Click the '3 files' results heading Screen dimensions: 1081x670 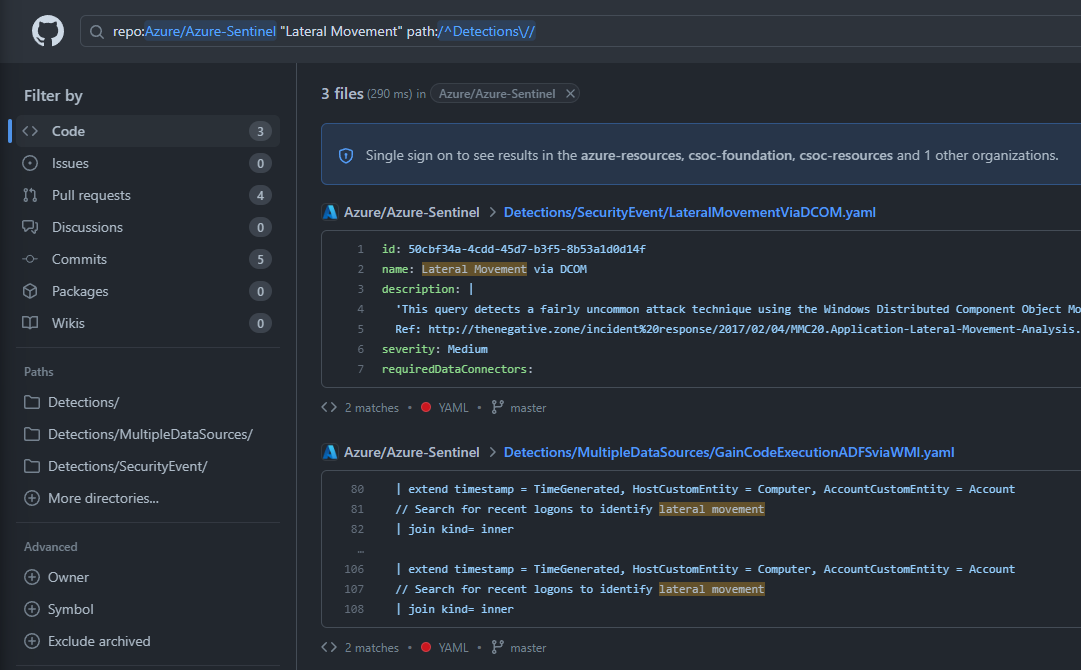click(342, 94)
